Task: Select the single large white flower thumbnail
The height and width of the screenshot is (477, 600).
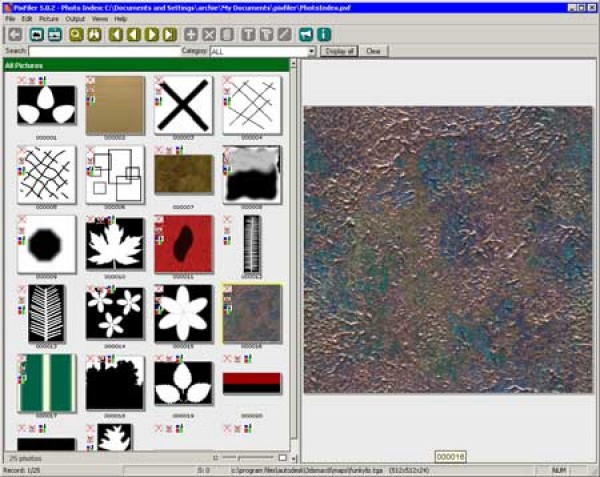Action: click(x=183, y=313)
